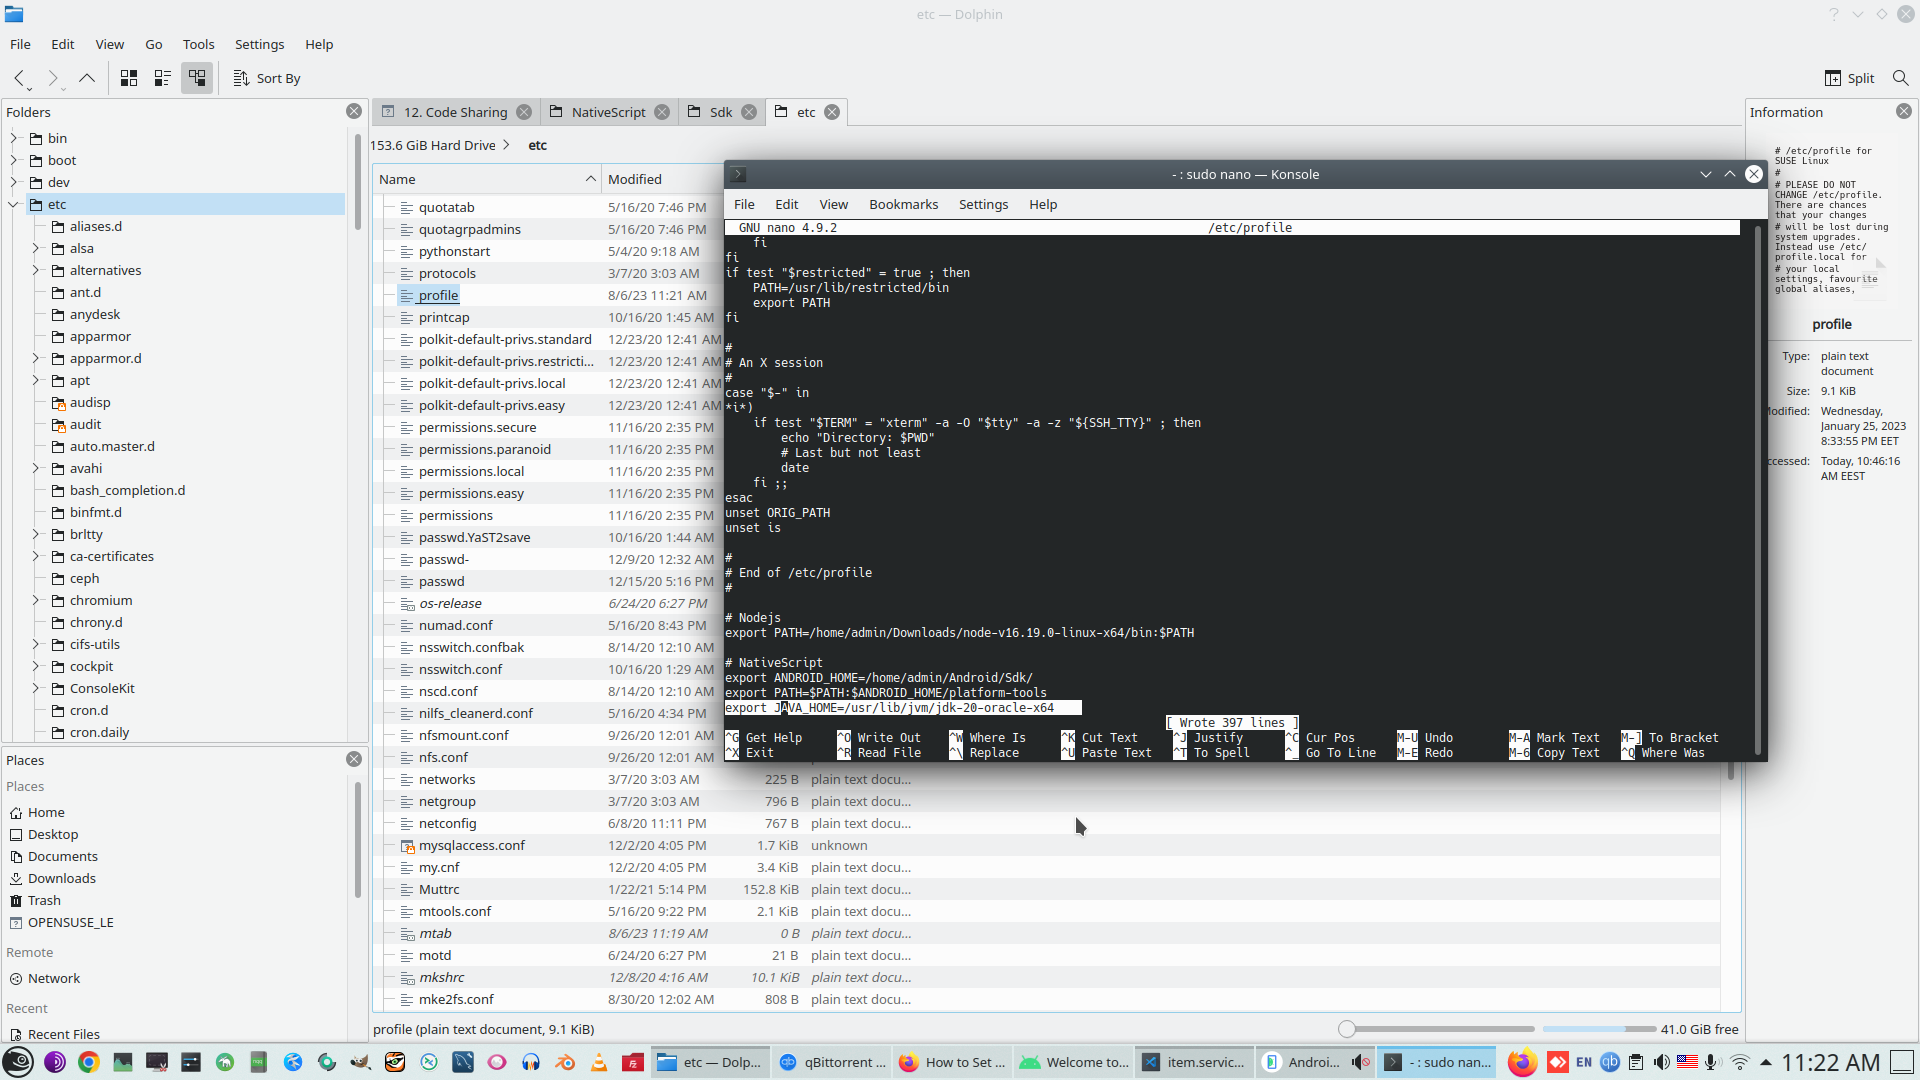The height and width of the screenshot is (1080, 1920).
Task: Expand the bin folder tree node
Action: [x=14, y=138]
